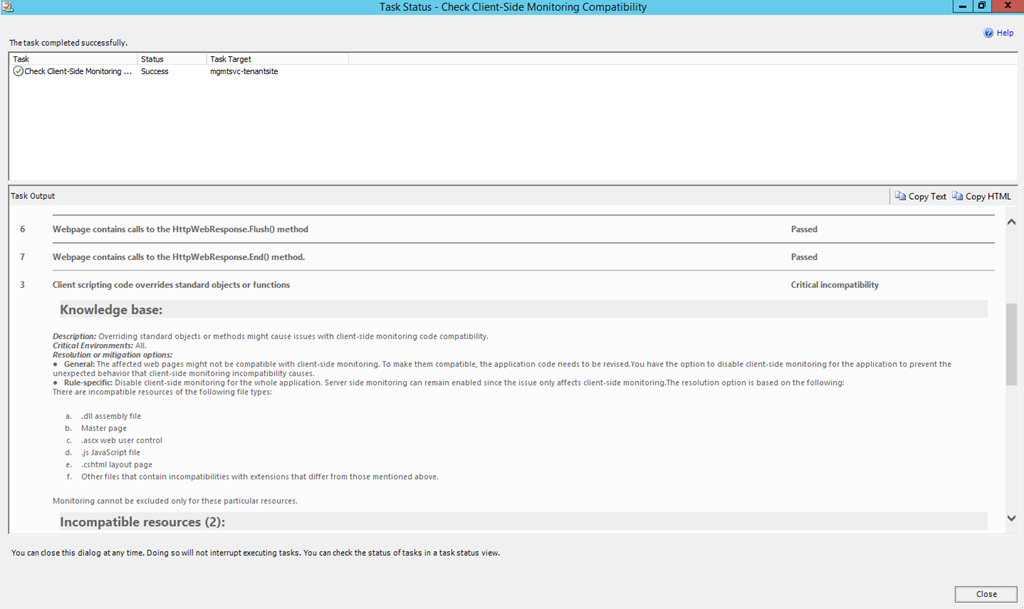
Task: Click the Copy Text clipboard icon
Action: (x=900, y=197)
